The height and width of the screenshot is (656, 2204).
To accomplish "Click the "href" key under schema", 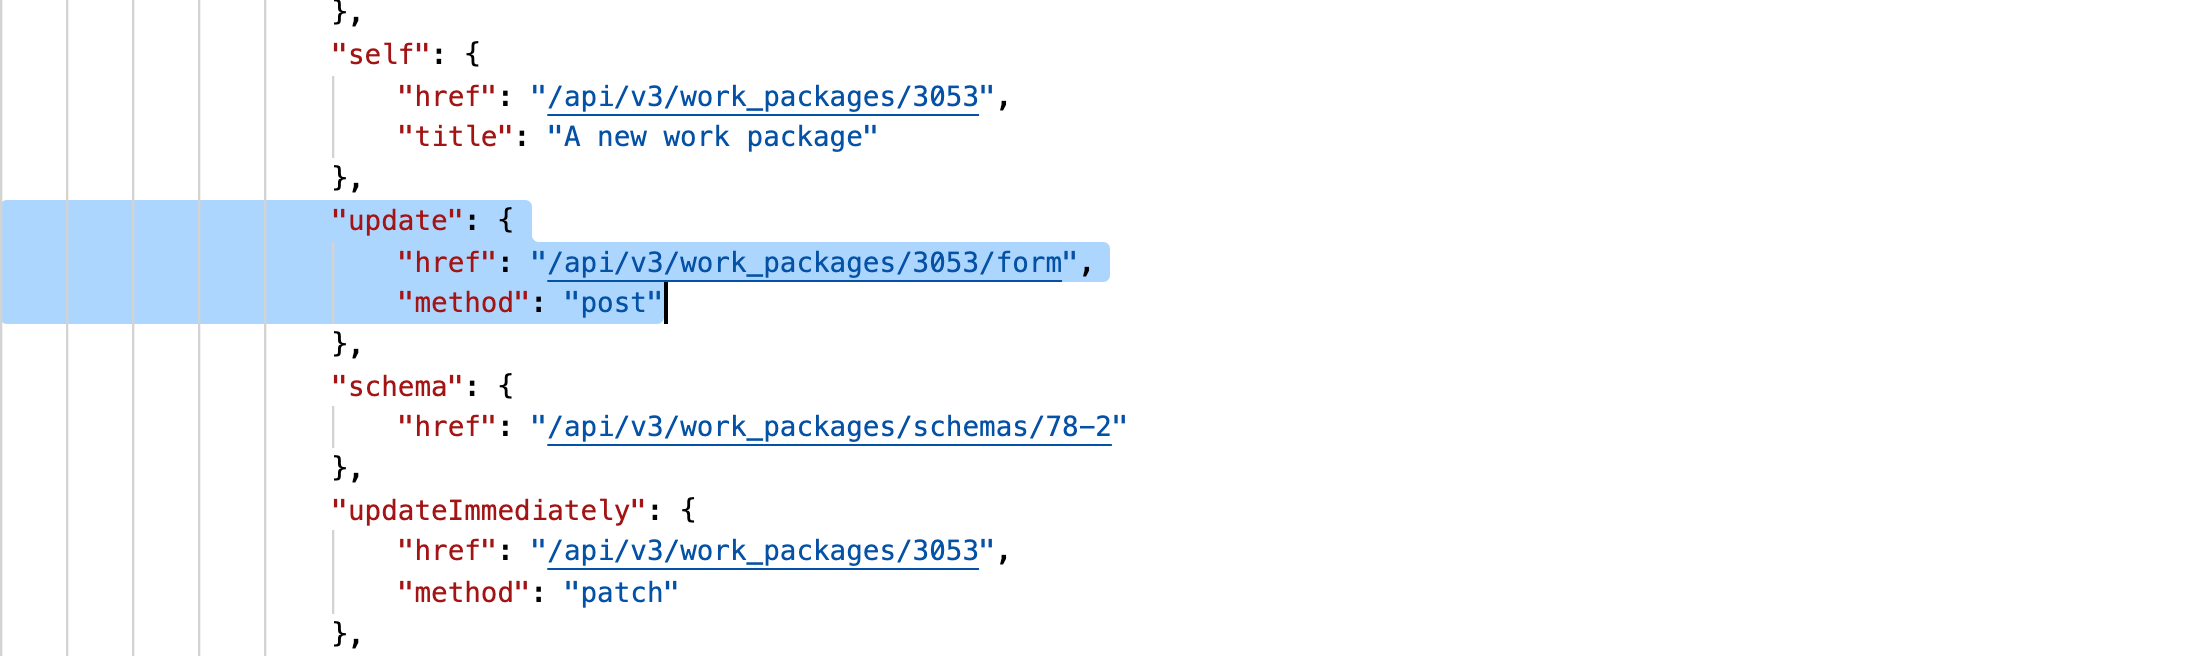I will point(447,427).
